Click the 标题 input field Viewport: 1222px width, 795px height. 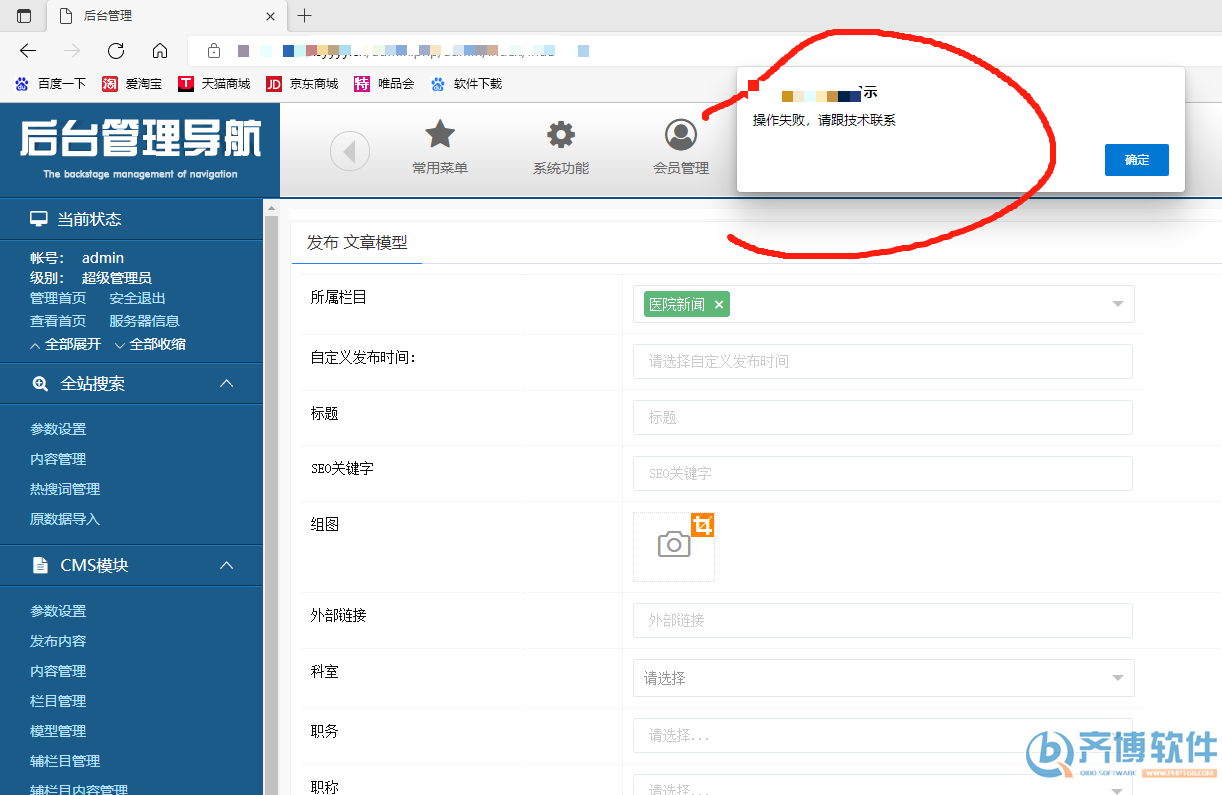coord(883,417)
